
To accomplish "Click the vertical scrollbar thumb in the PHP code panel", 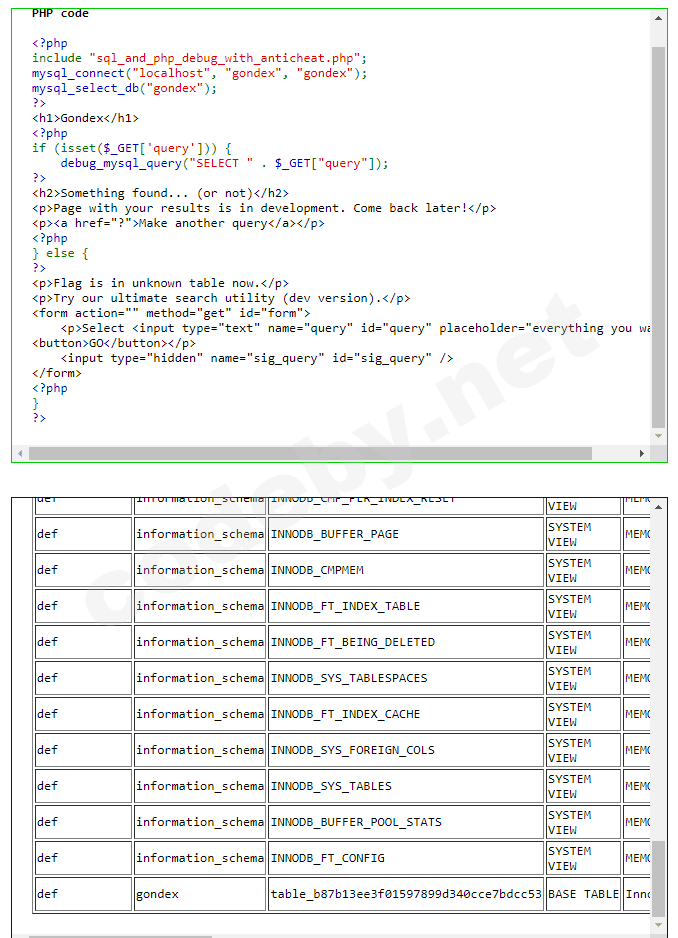I will click(x=658, y=237).
